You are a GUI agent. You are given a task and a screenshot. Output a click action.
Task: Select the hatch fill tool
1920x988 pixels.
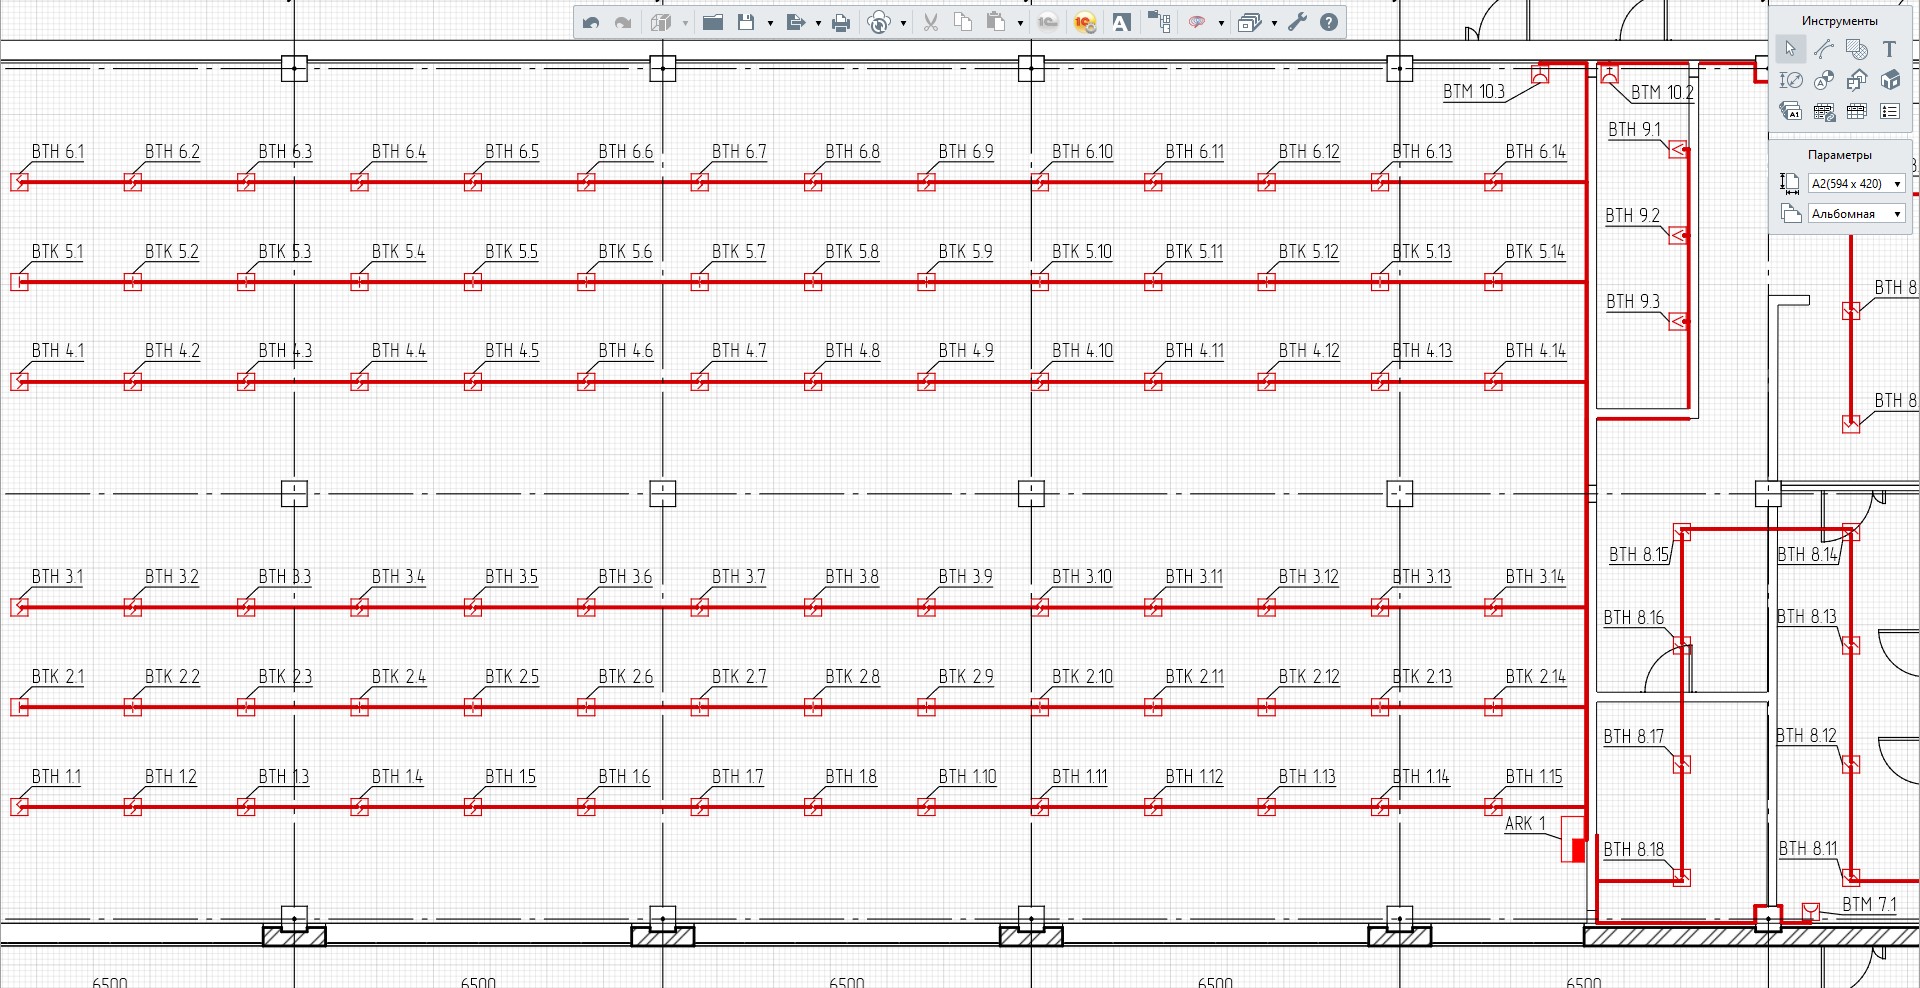(1857, 48)
